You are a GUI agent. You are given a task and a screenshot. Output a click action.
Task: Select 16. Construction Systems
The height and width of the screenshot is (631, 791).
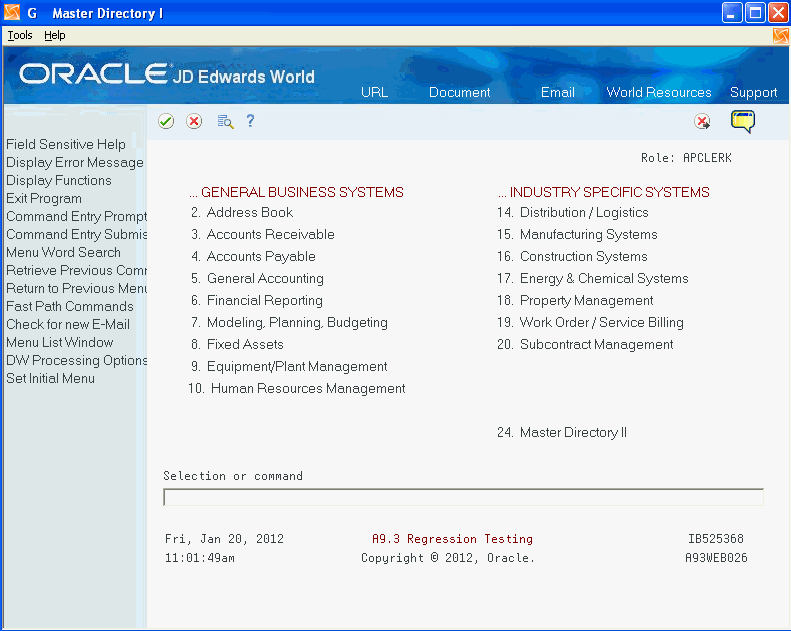point(572,257)
